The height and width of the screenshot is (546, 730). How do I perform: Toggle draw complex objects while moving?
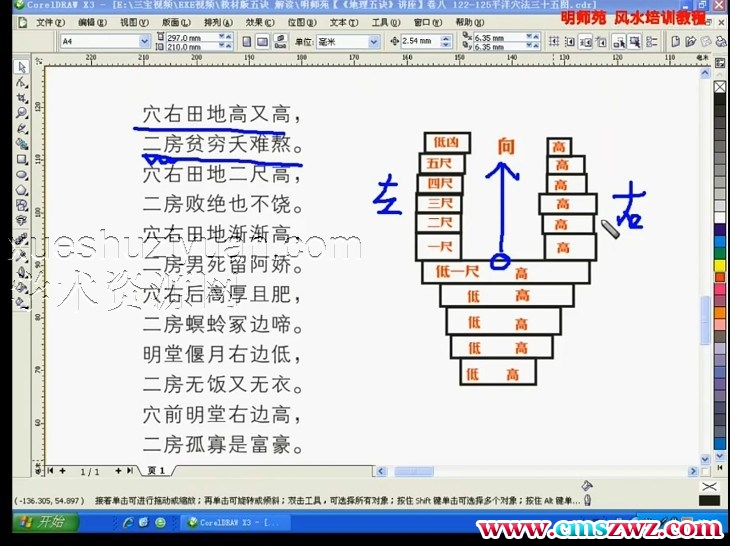coord(619,42)
